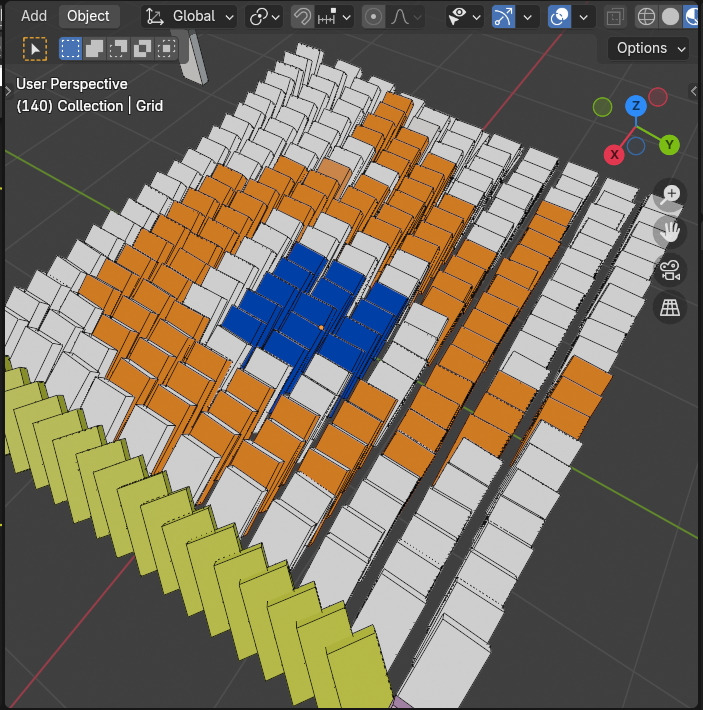Toggle X-ray mode
Screen dimensions: 703x710
click(x=615, y=17)
